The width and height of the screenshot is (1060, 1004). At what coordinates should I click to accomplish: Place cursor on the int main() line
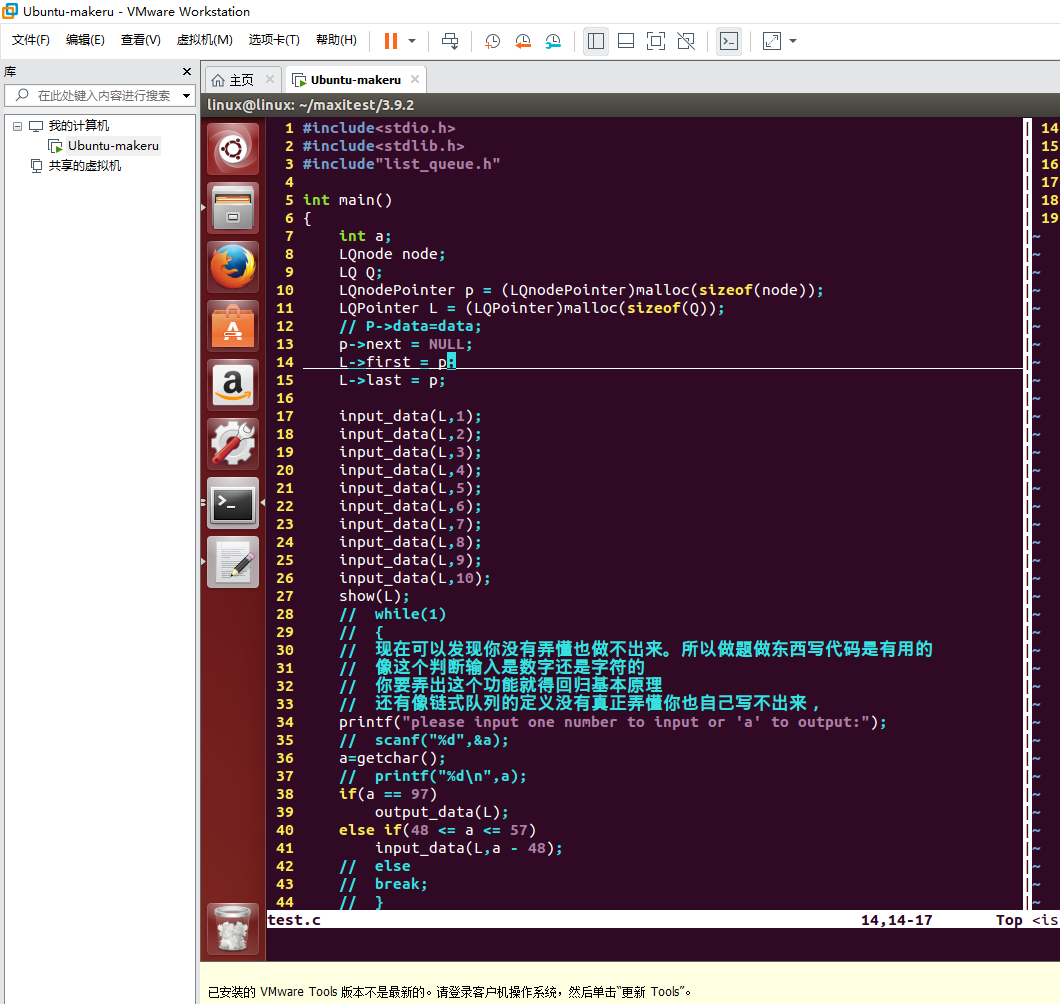(x=347, y=200)
